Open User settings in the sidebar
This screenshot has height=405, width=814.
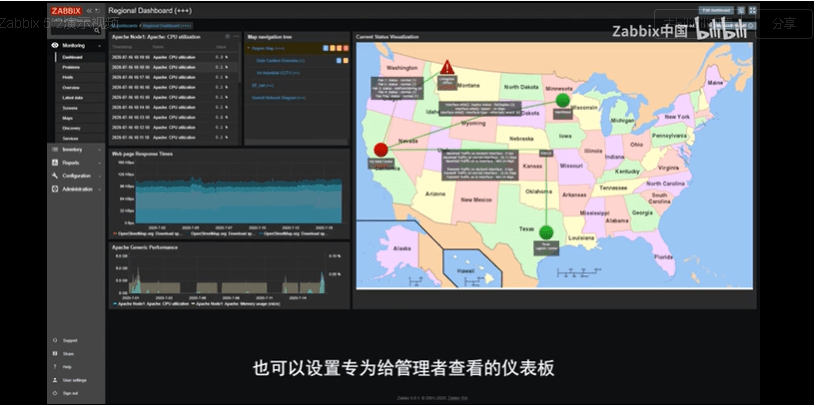pos(74,380)
